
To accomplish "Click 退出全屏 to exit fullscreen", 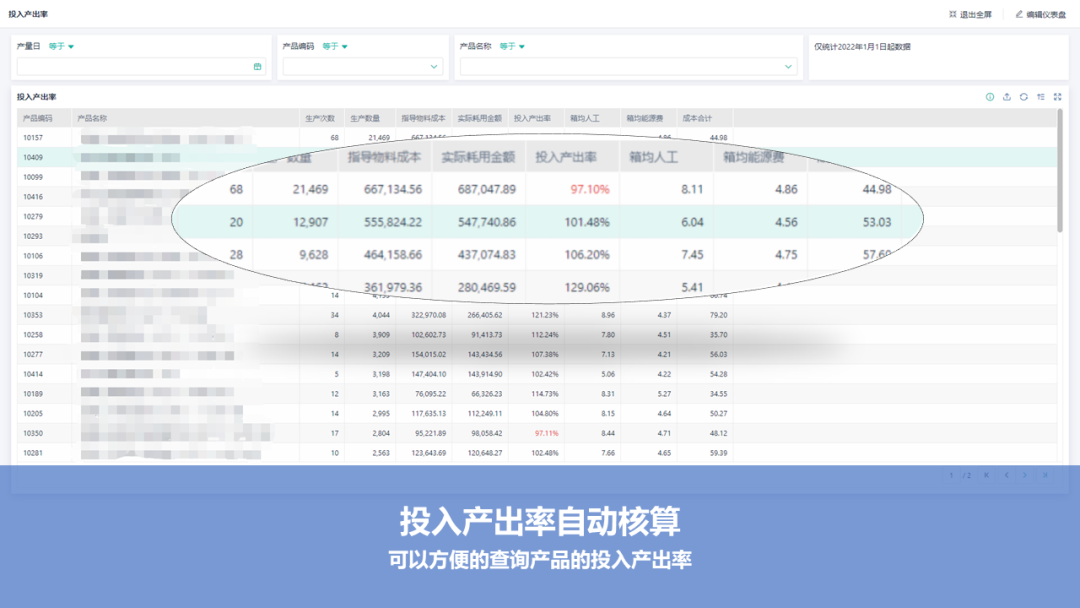I will [x=970, y=15].
